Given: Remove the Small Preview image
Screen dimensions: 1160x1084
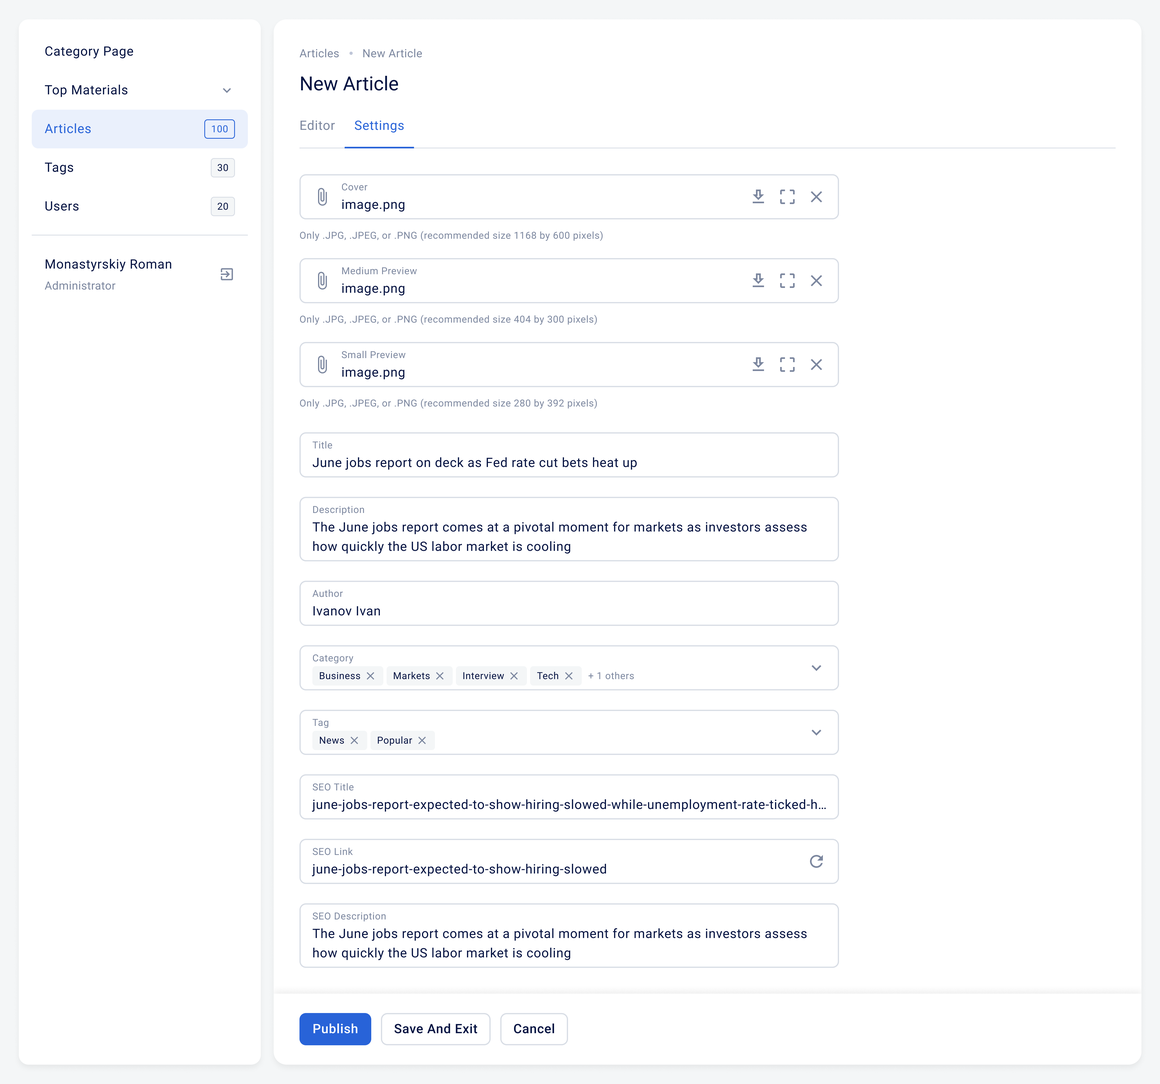Looking at the screenshot, I should pos(816,364).
